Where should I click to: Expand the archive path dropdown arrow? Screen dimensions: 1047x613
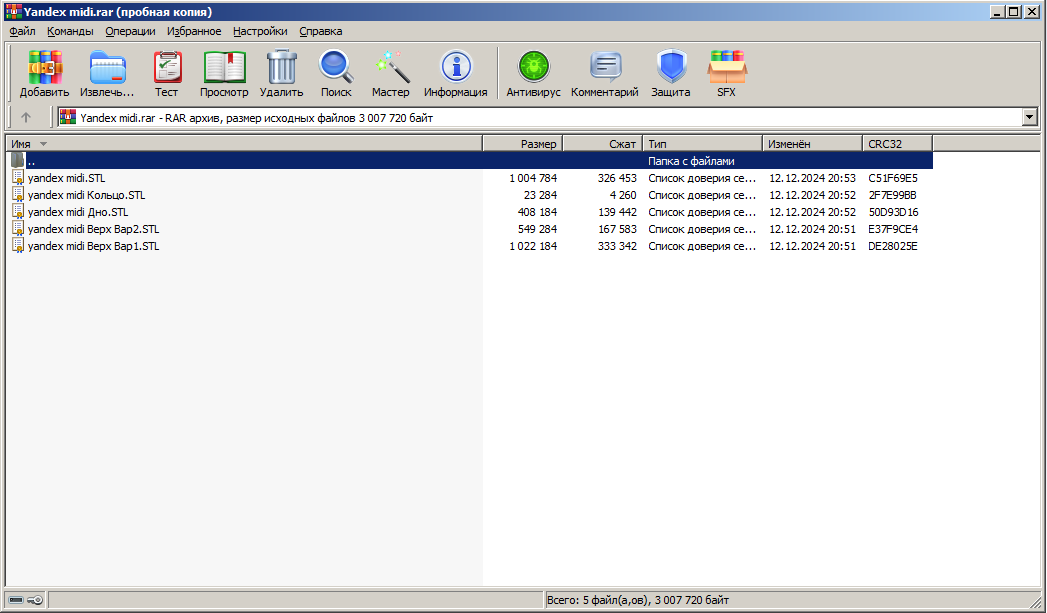coord(1030,118)
